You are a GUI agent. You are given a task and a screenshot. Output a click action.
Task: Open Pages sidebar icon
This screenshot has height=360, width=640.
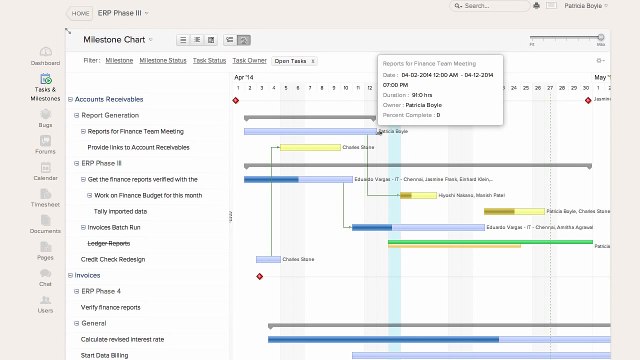pyautogui.click(x=45, y=247)
